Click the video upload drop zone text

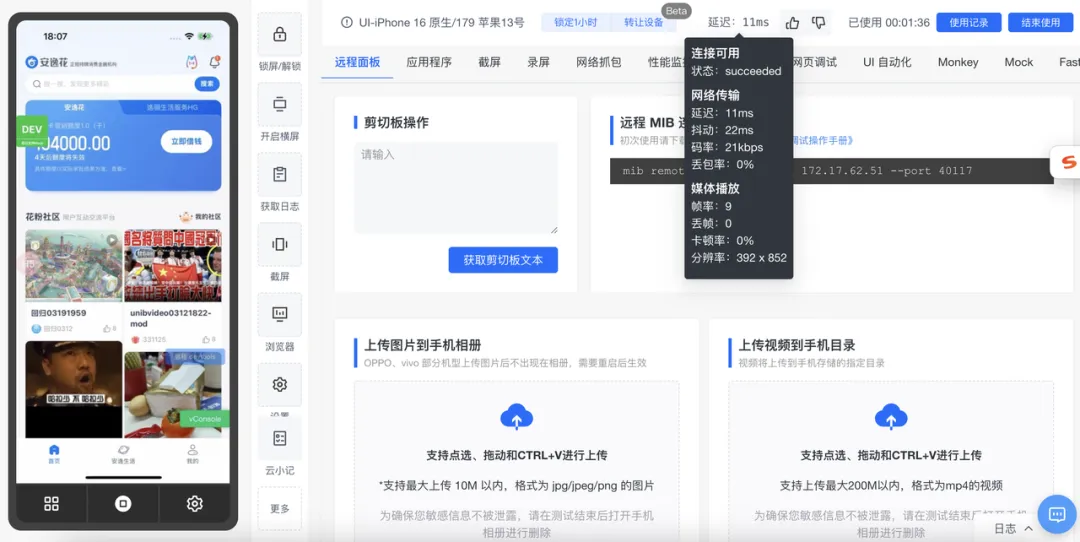pyautogui.click(x=891, y=455)
